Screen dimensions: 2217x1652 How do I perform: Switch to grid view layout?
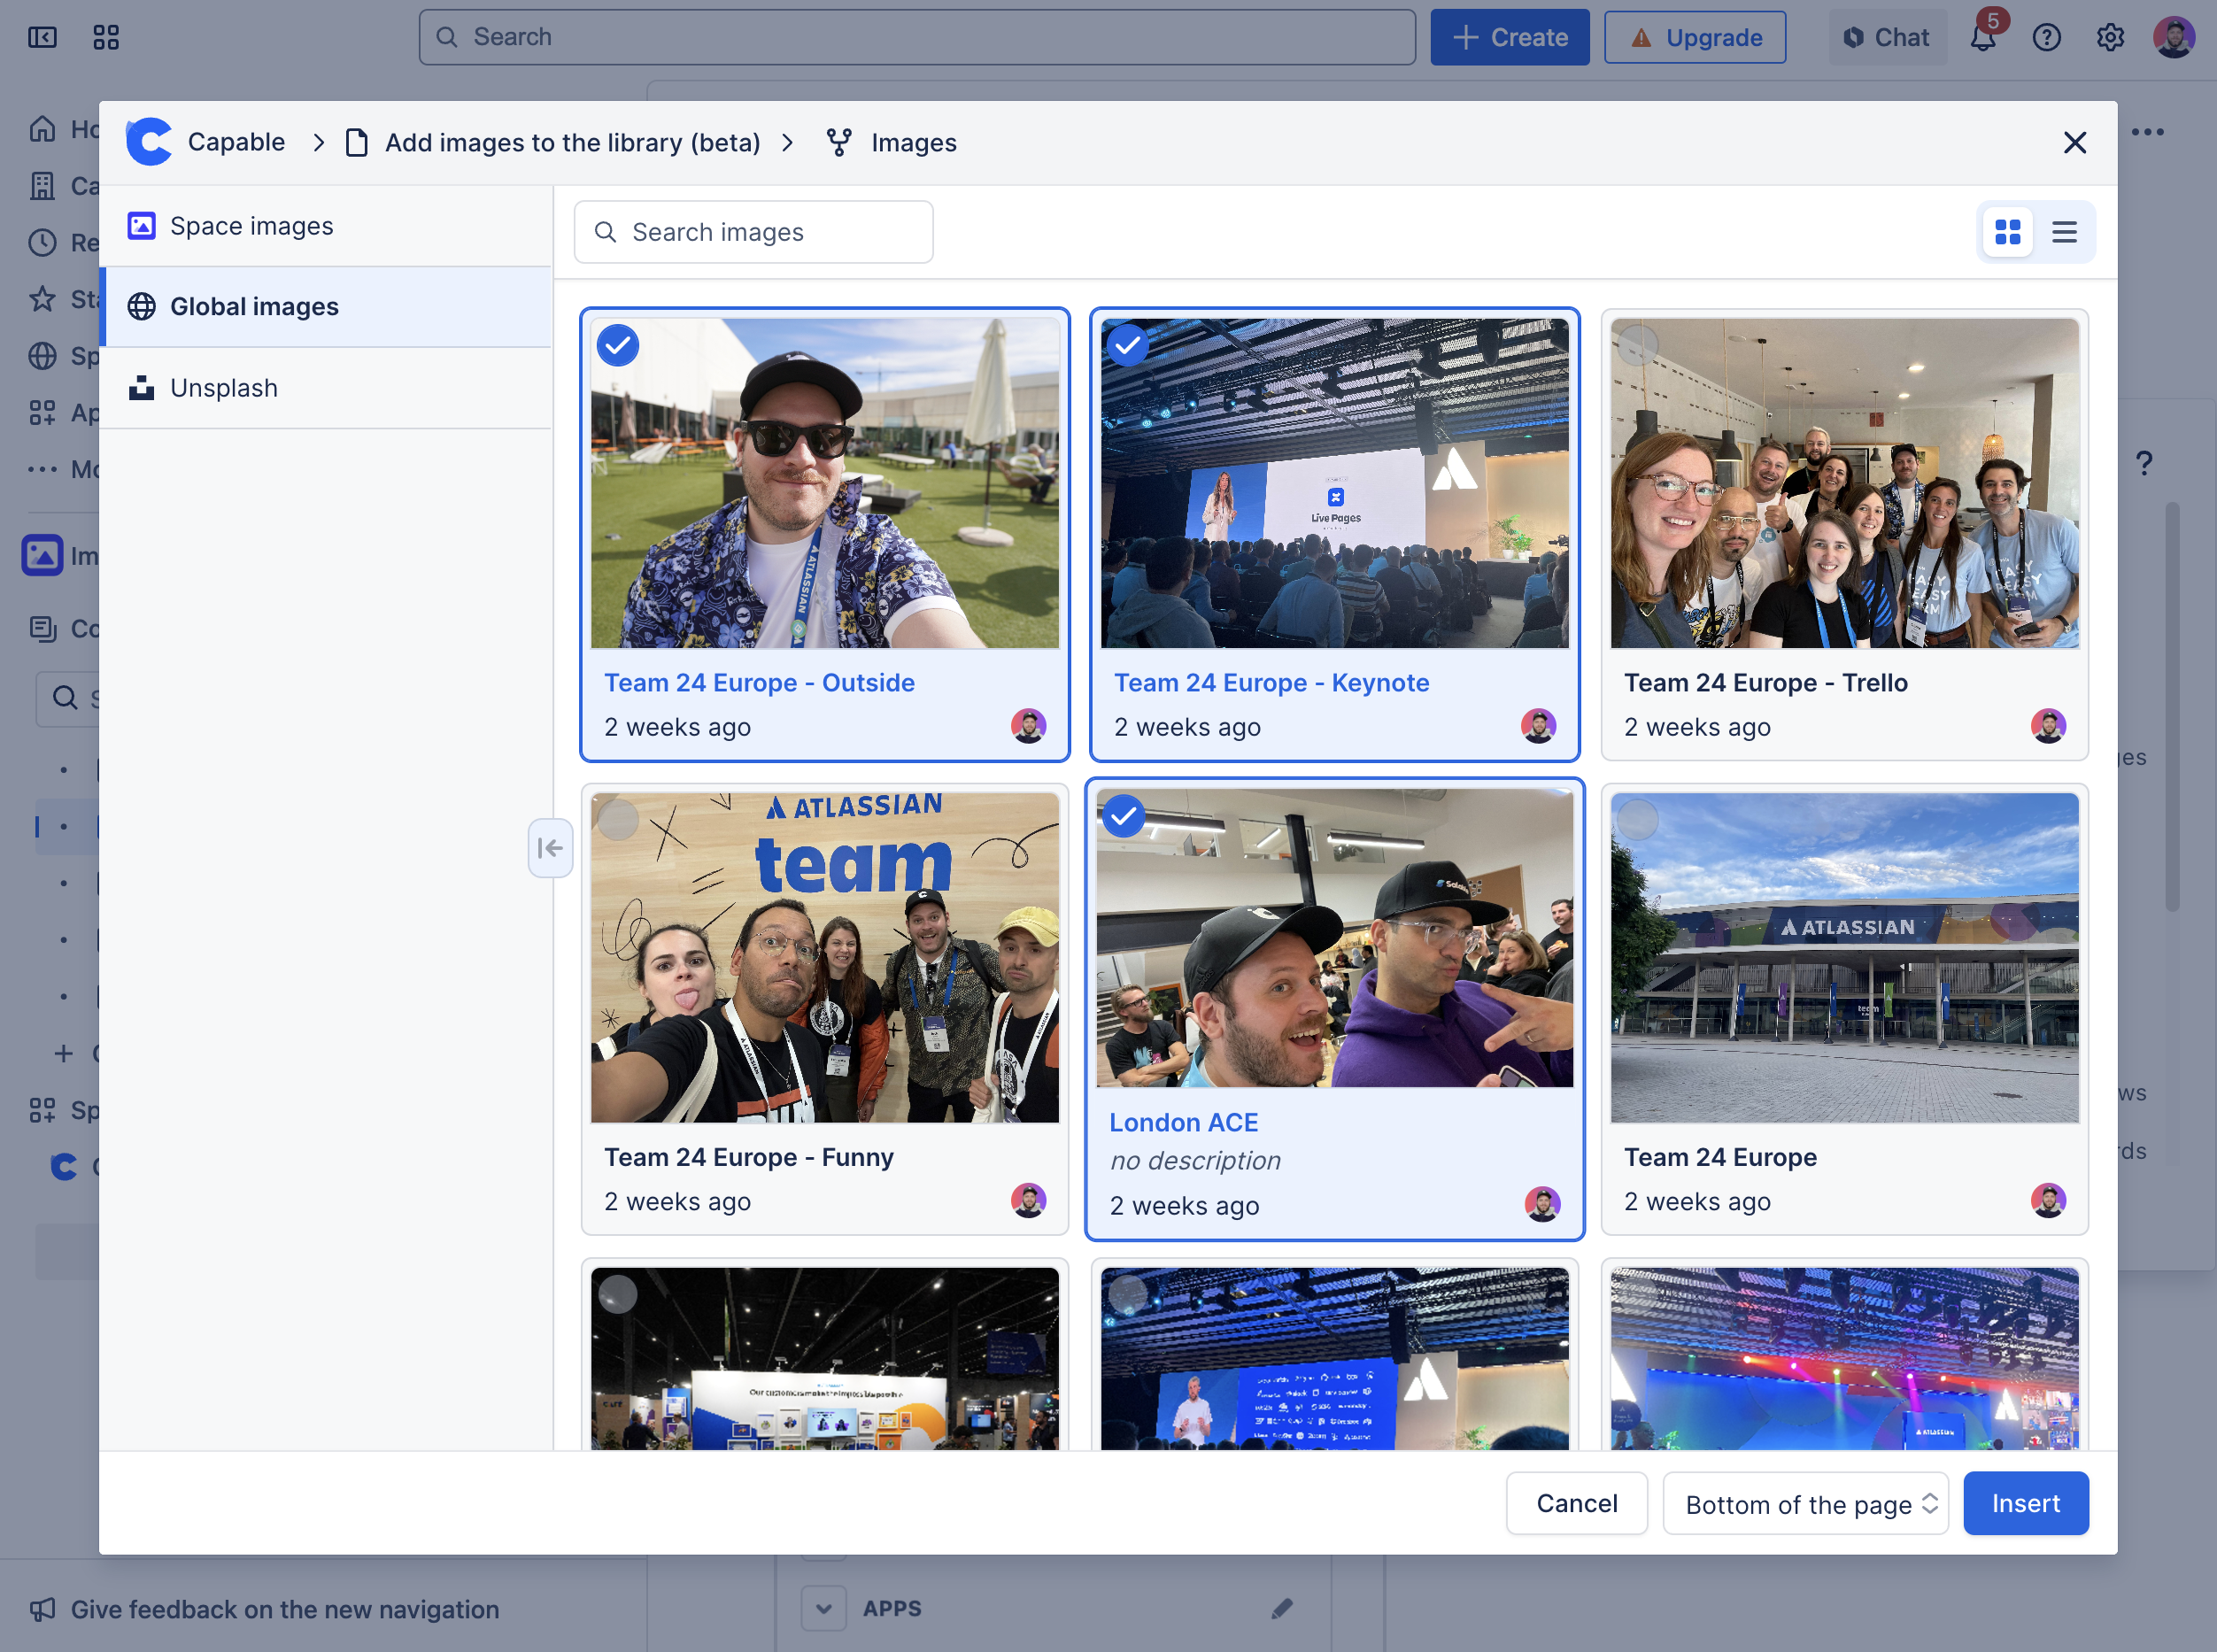pos(2007,232)
